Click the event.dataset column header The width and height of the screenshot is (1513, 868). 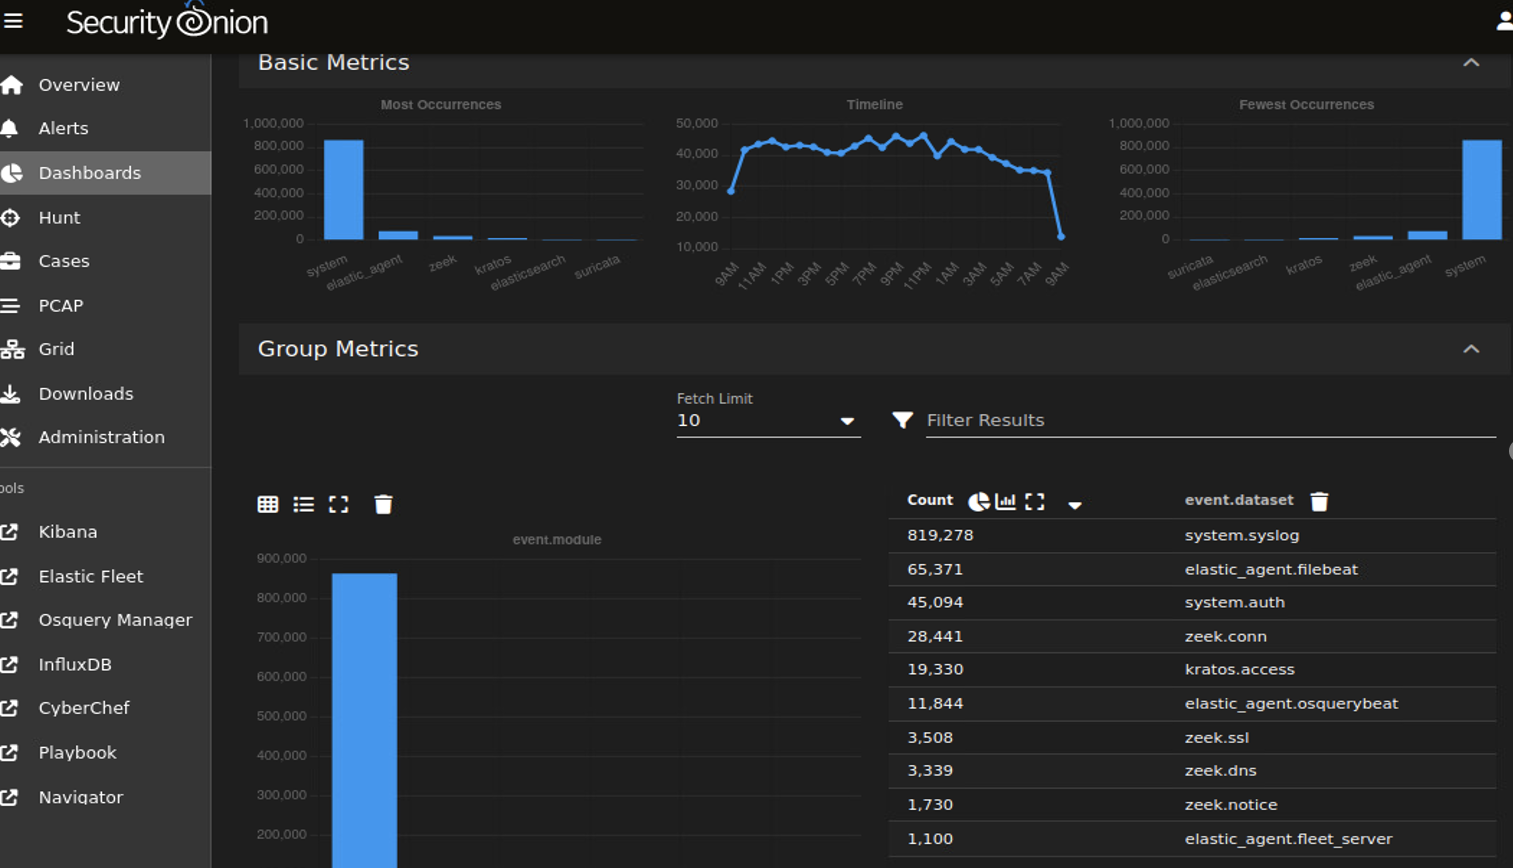point(1239,500)
